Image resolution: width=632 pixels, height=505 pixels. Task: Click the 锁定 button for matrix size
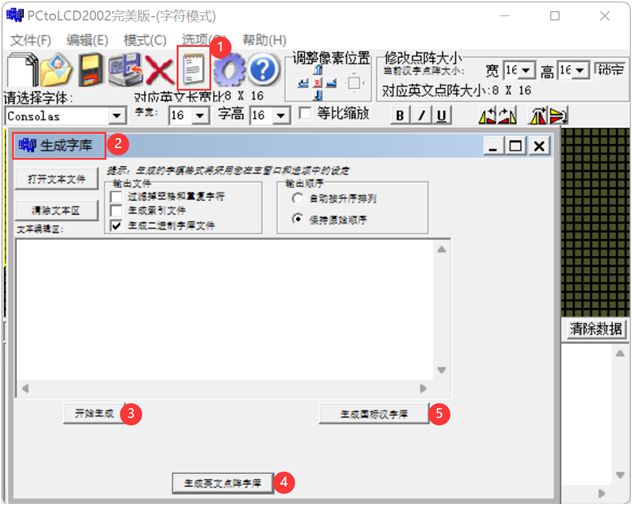tap(611, 70)
